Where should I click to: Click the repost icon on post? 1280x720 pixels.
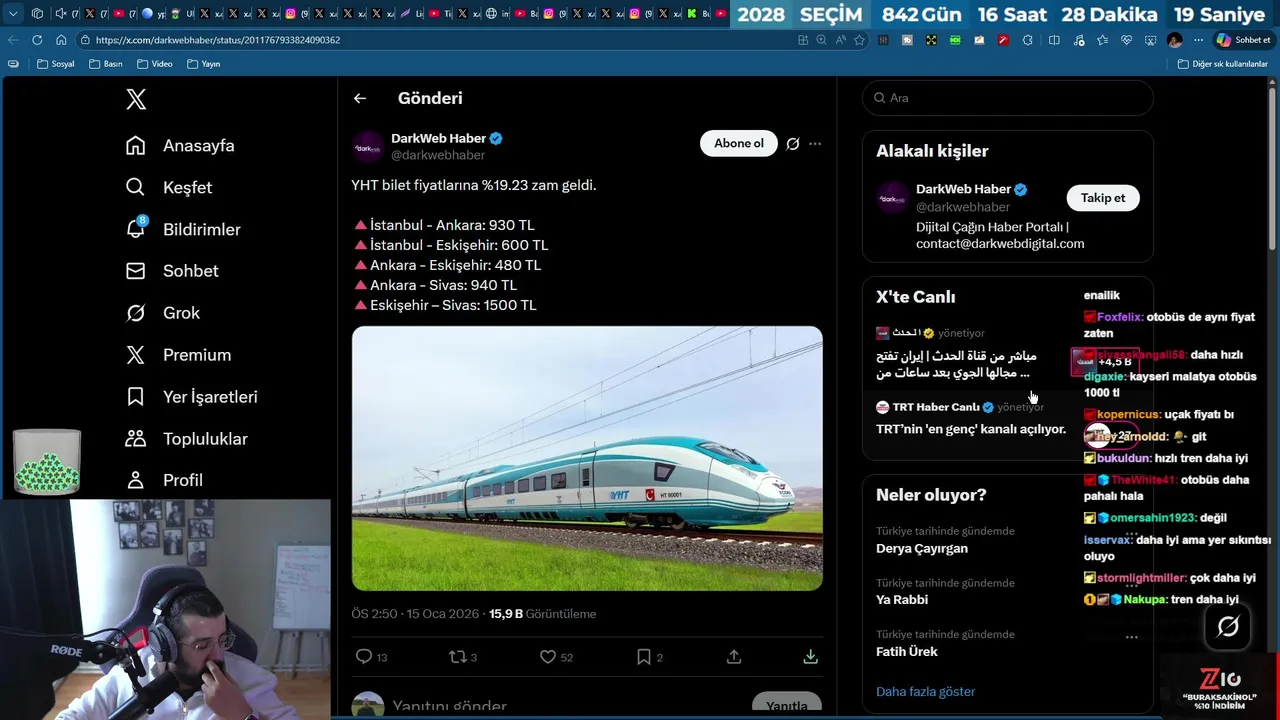coord(457,657)
